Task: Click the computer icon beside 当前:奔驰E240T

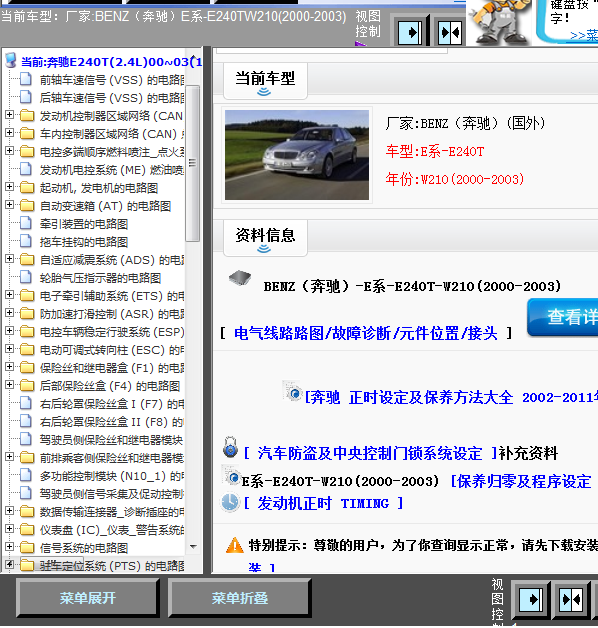Action: coord(11,60)
